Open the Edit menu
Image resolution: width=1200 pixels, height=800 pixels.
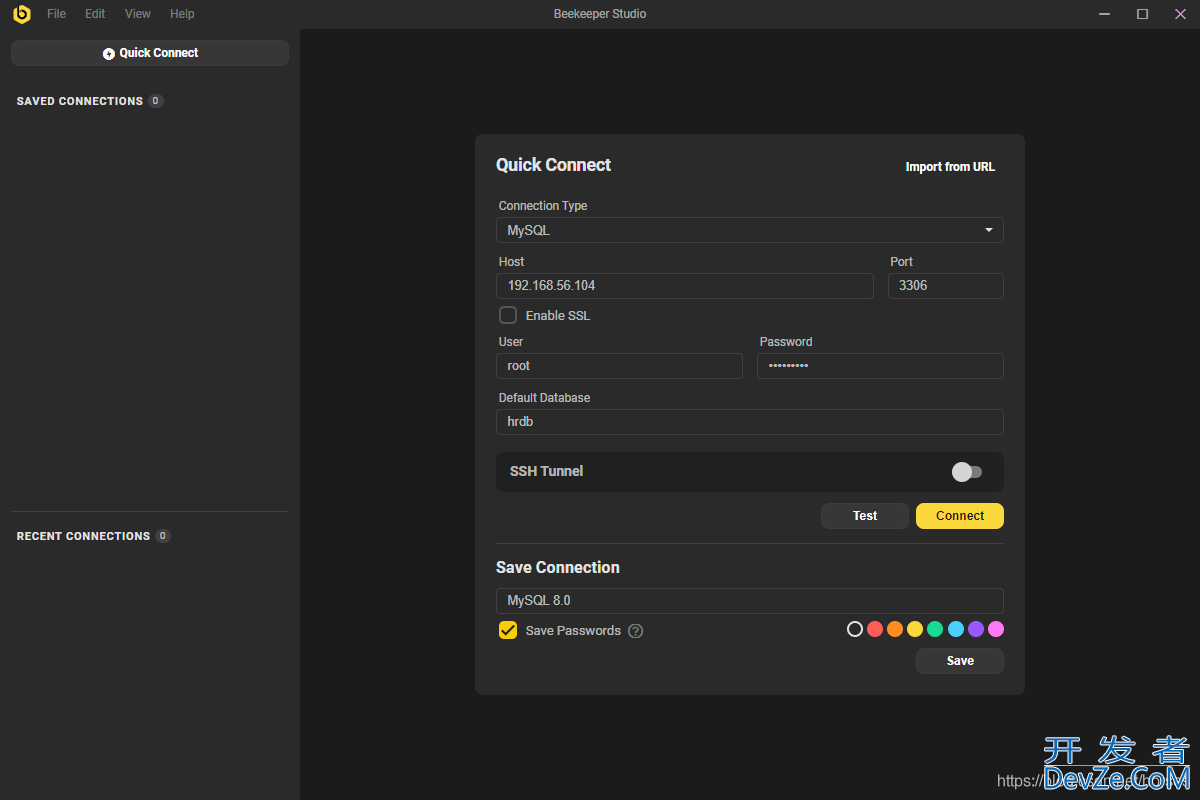coord(95,14)
